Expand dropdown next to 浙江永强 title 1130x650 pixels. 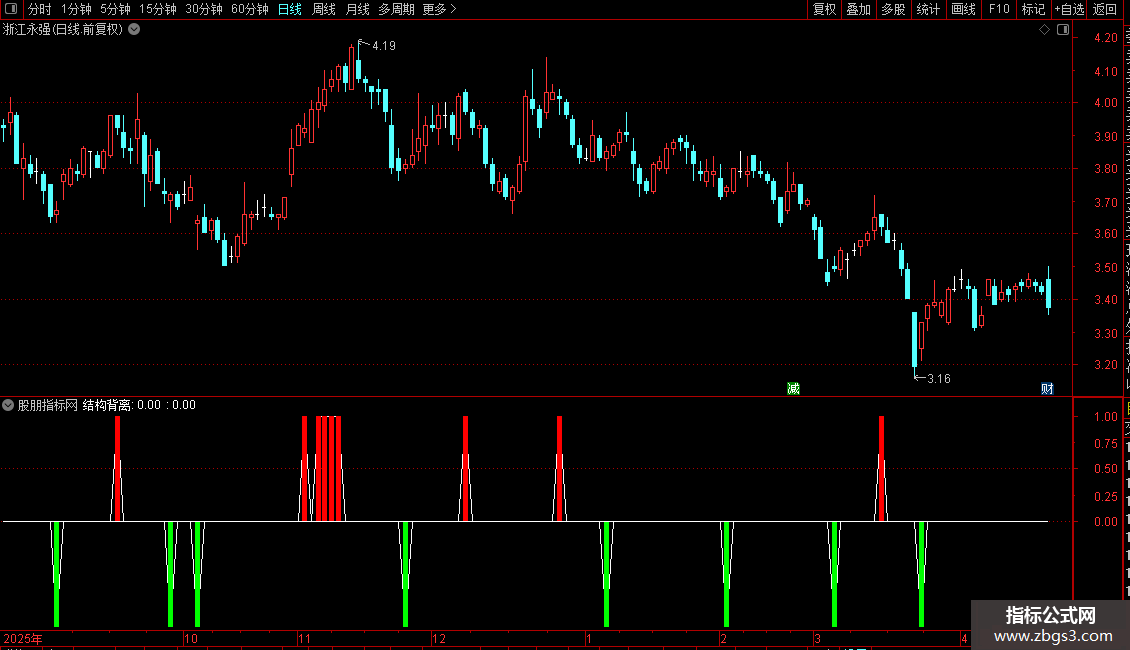point(134,30)
